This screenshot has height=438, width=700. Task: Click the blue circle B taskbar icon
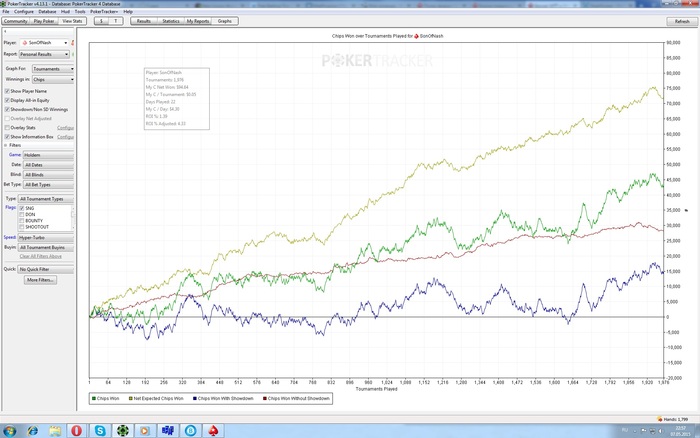tap(191, 431)
